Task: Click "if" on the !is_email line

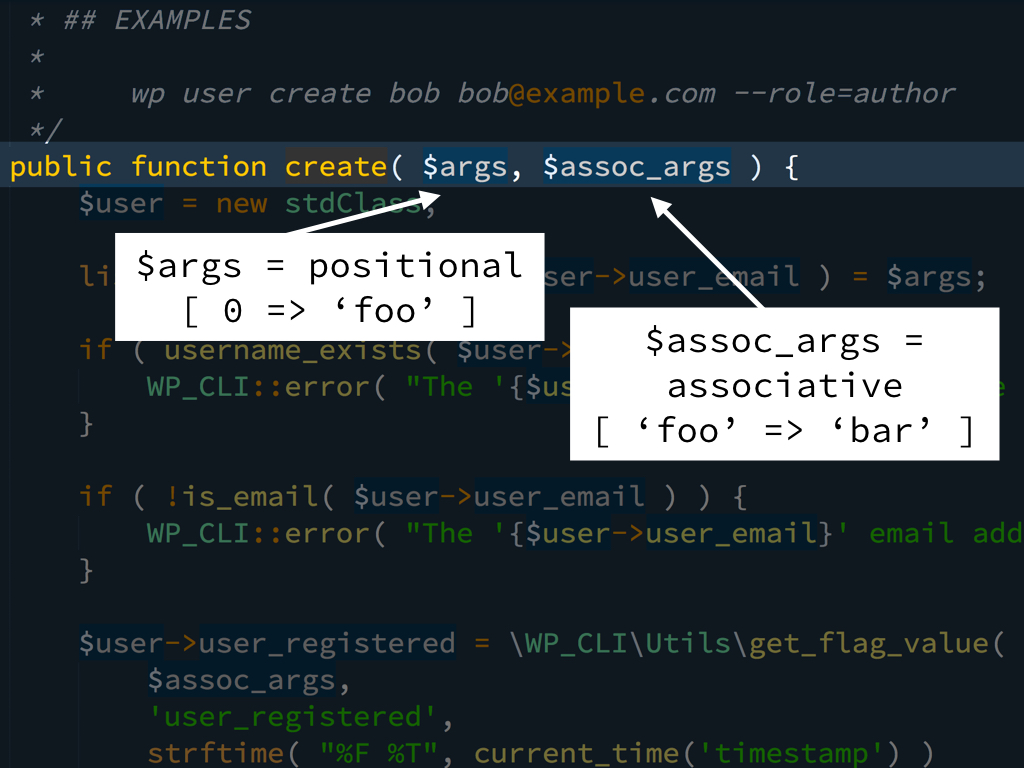Action: 95,496
